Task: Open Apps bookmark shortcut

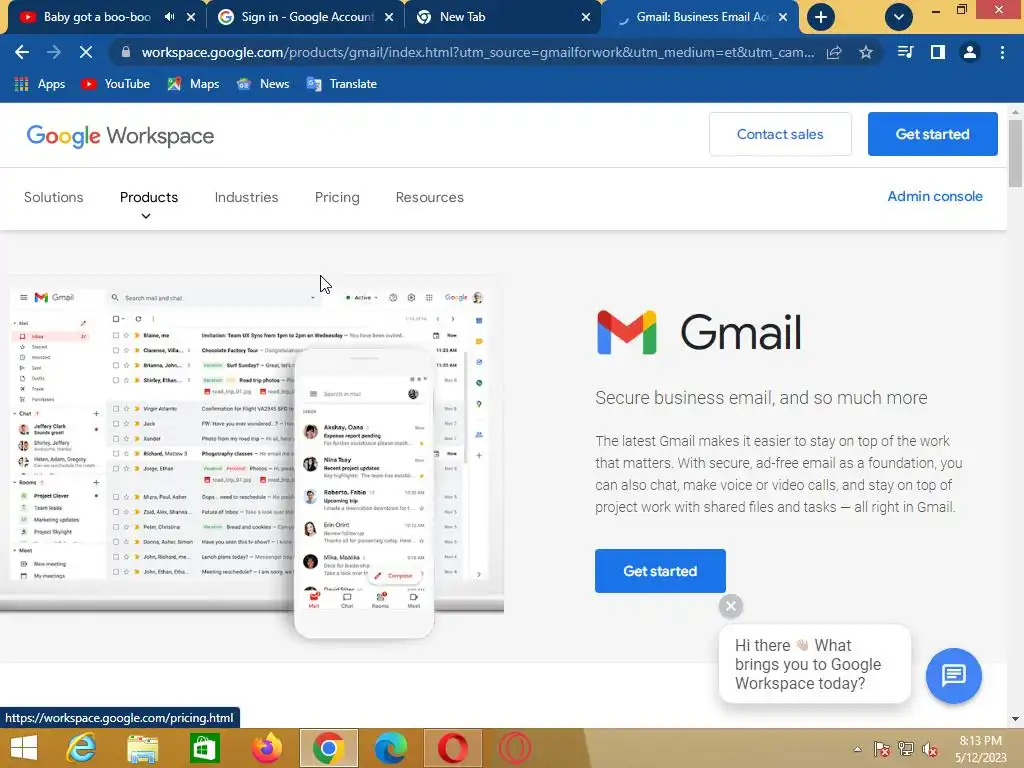Action: (x=40, y=84)
